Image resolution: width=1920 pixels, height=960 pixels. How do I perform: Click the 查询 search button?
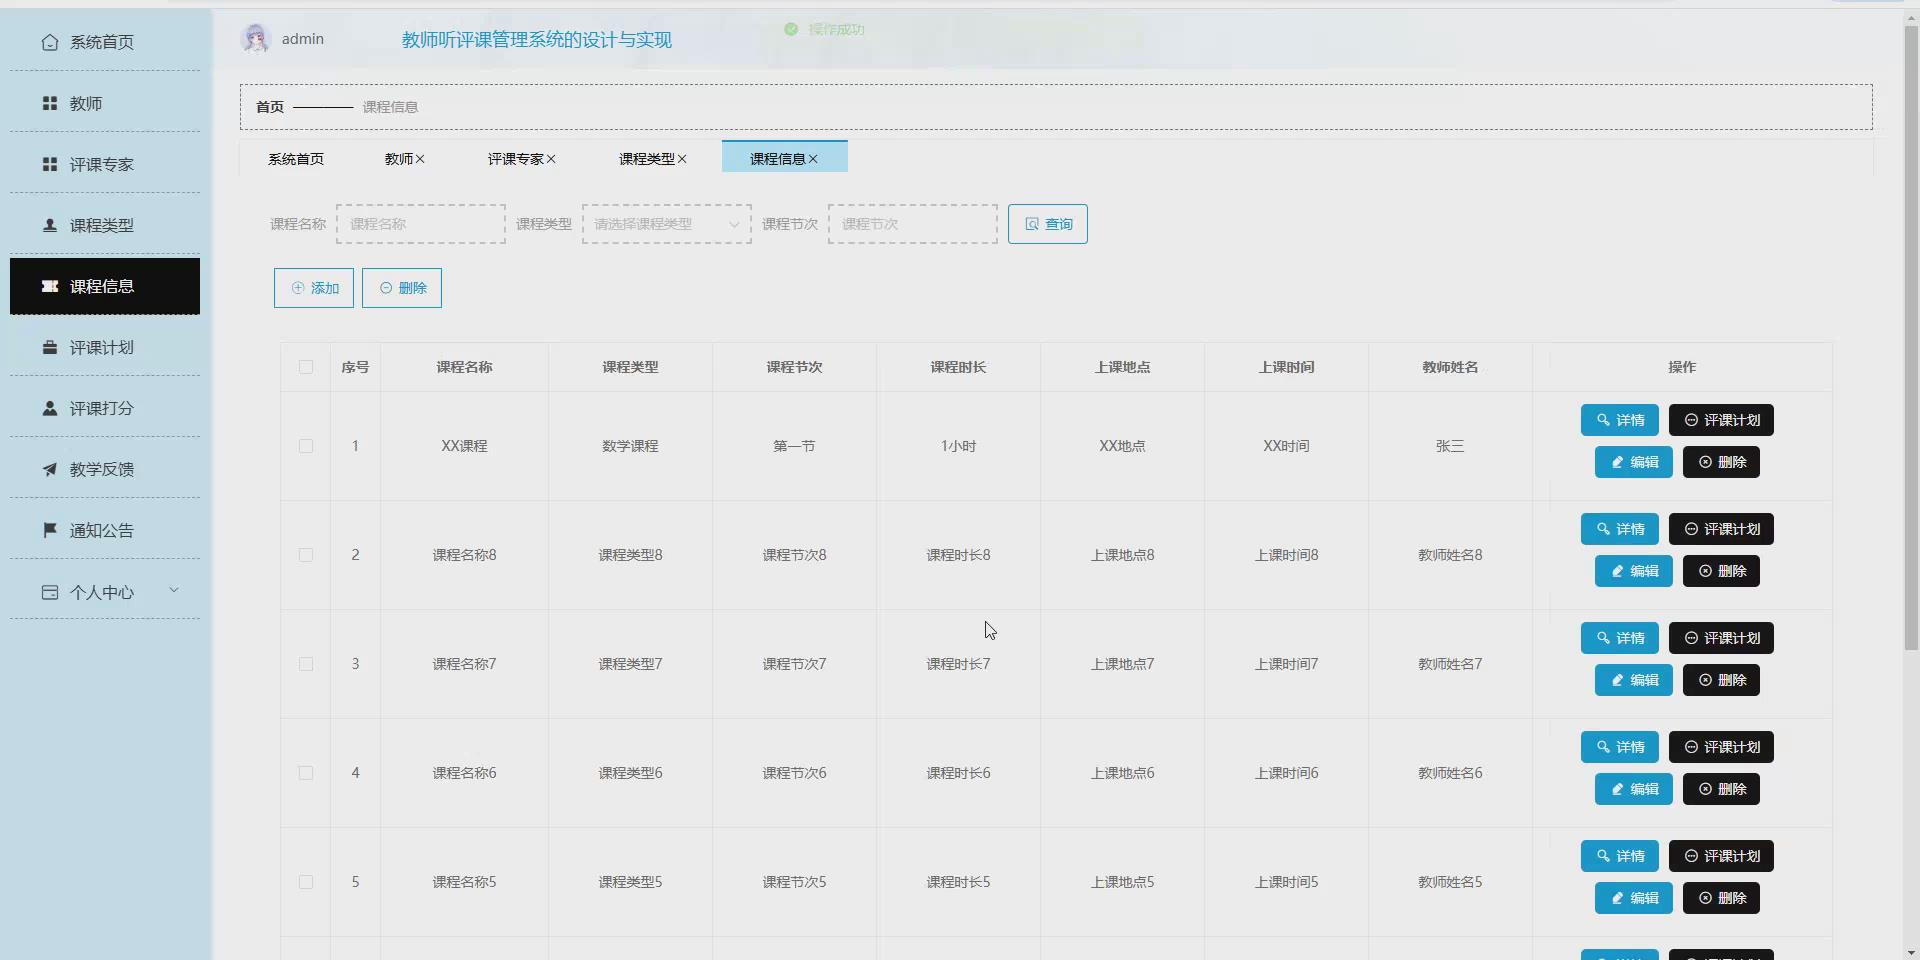(1048, 224)
